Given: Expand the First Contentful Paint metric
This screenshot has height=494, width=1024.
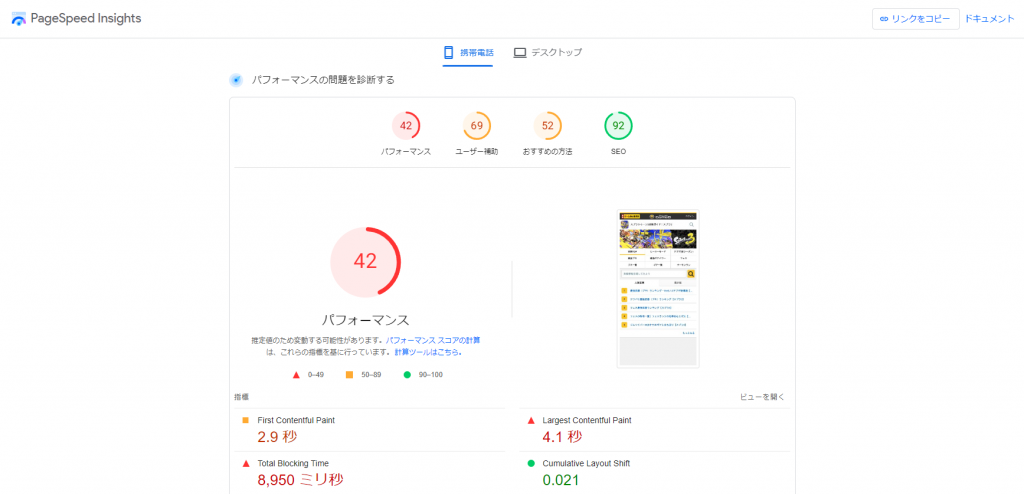Looking at the screenshot, I should click(x=296, y=420).
